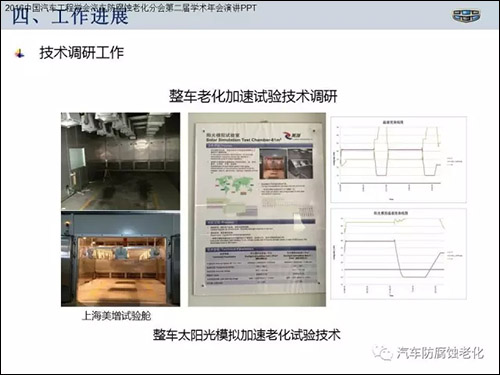Click the 上海美增试验舱 caption
Screen dimensions: 500x375
(116, 315)
